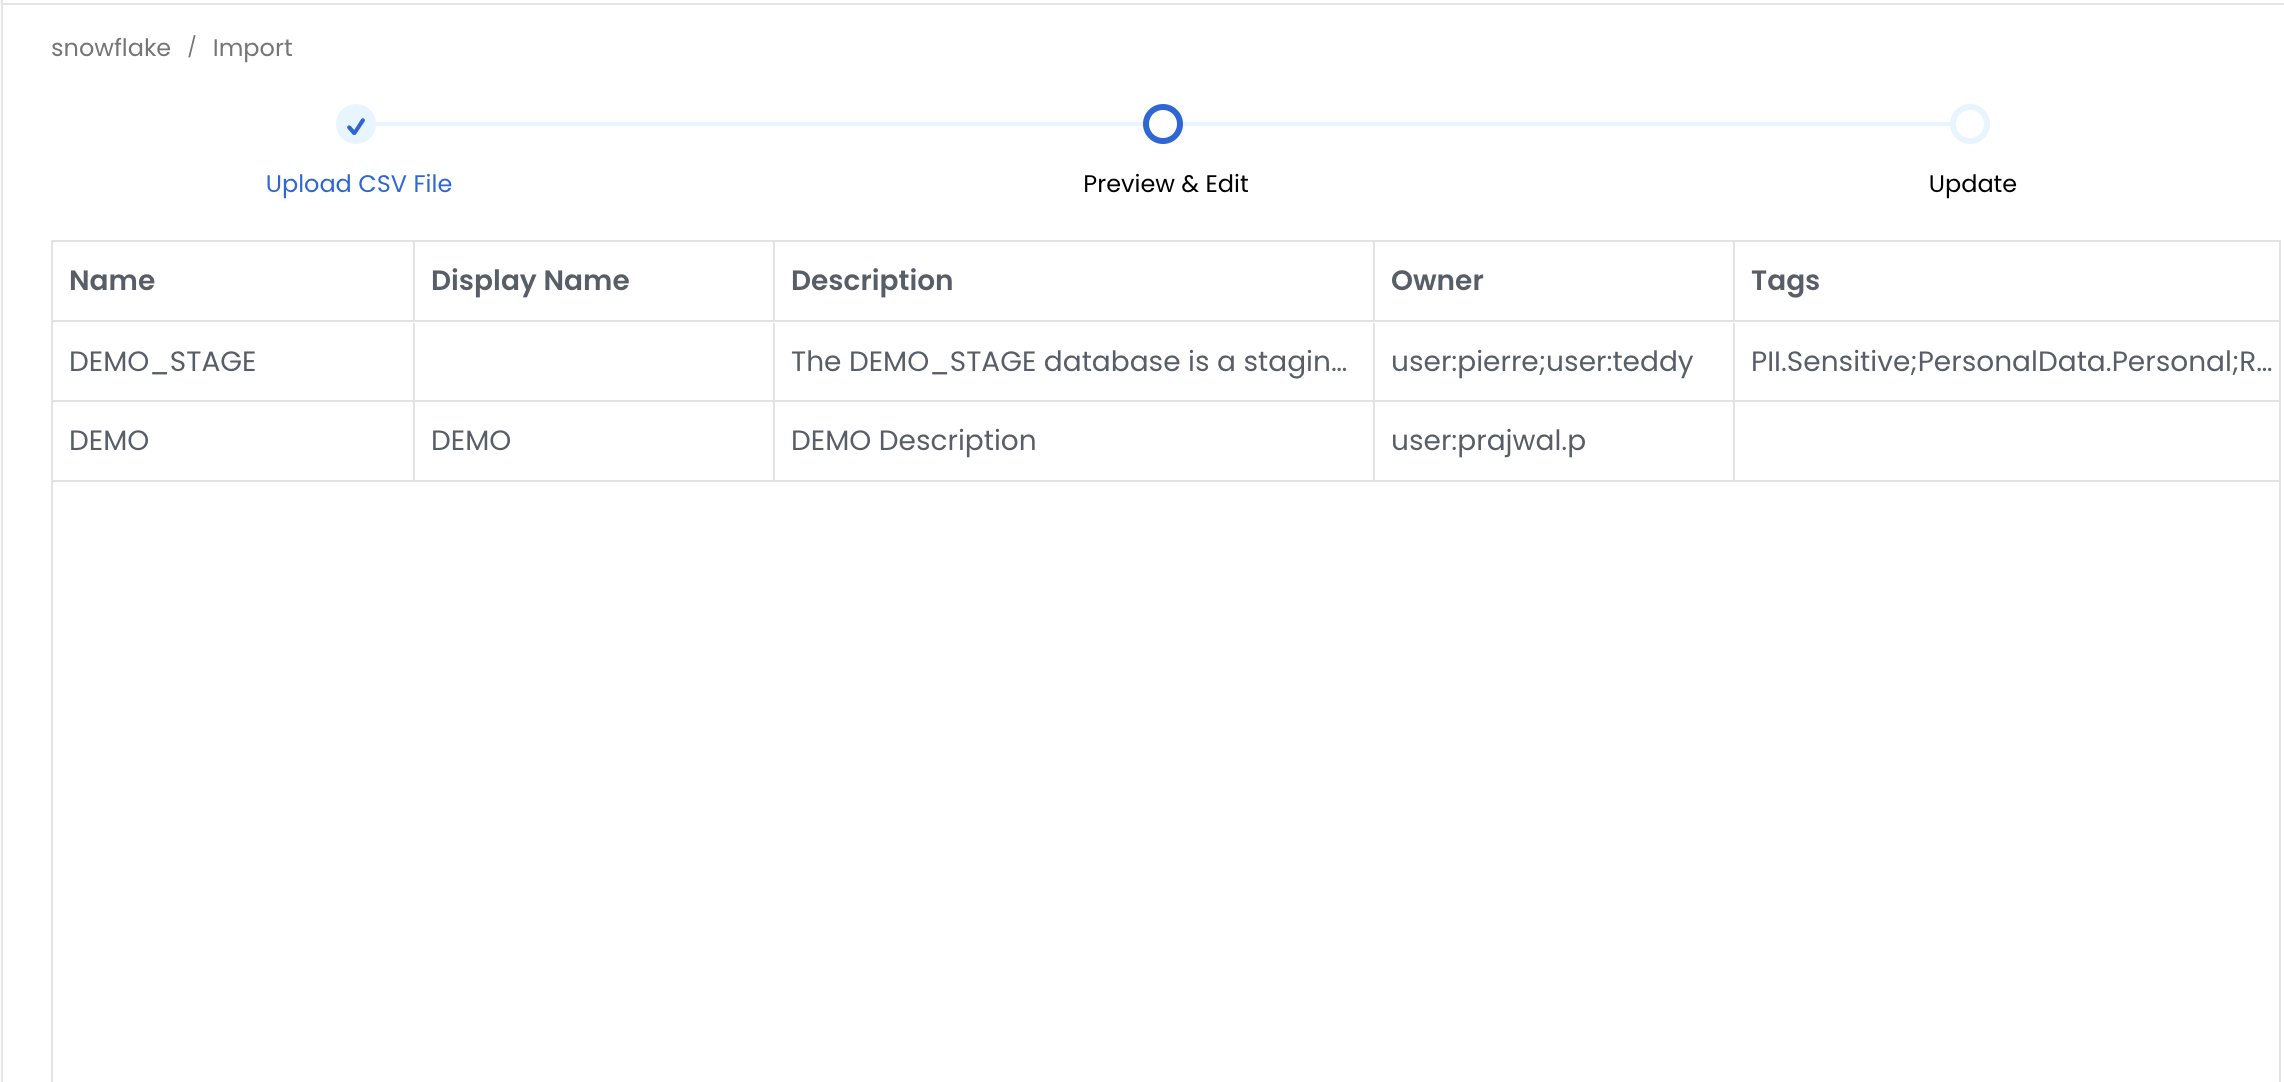Select the DEMO display name cell
The height and width of the screenshot is (1082, 2284).
pos(594,441)
